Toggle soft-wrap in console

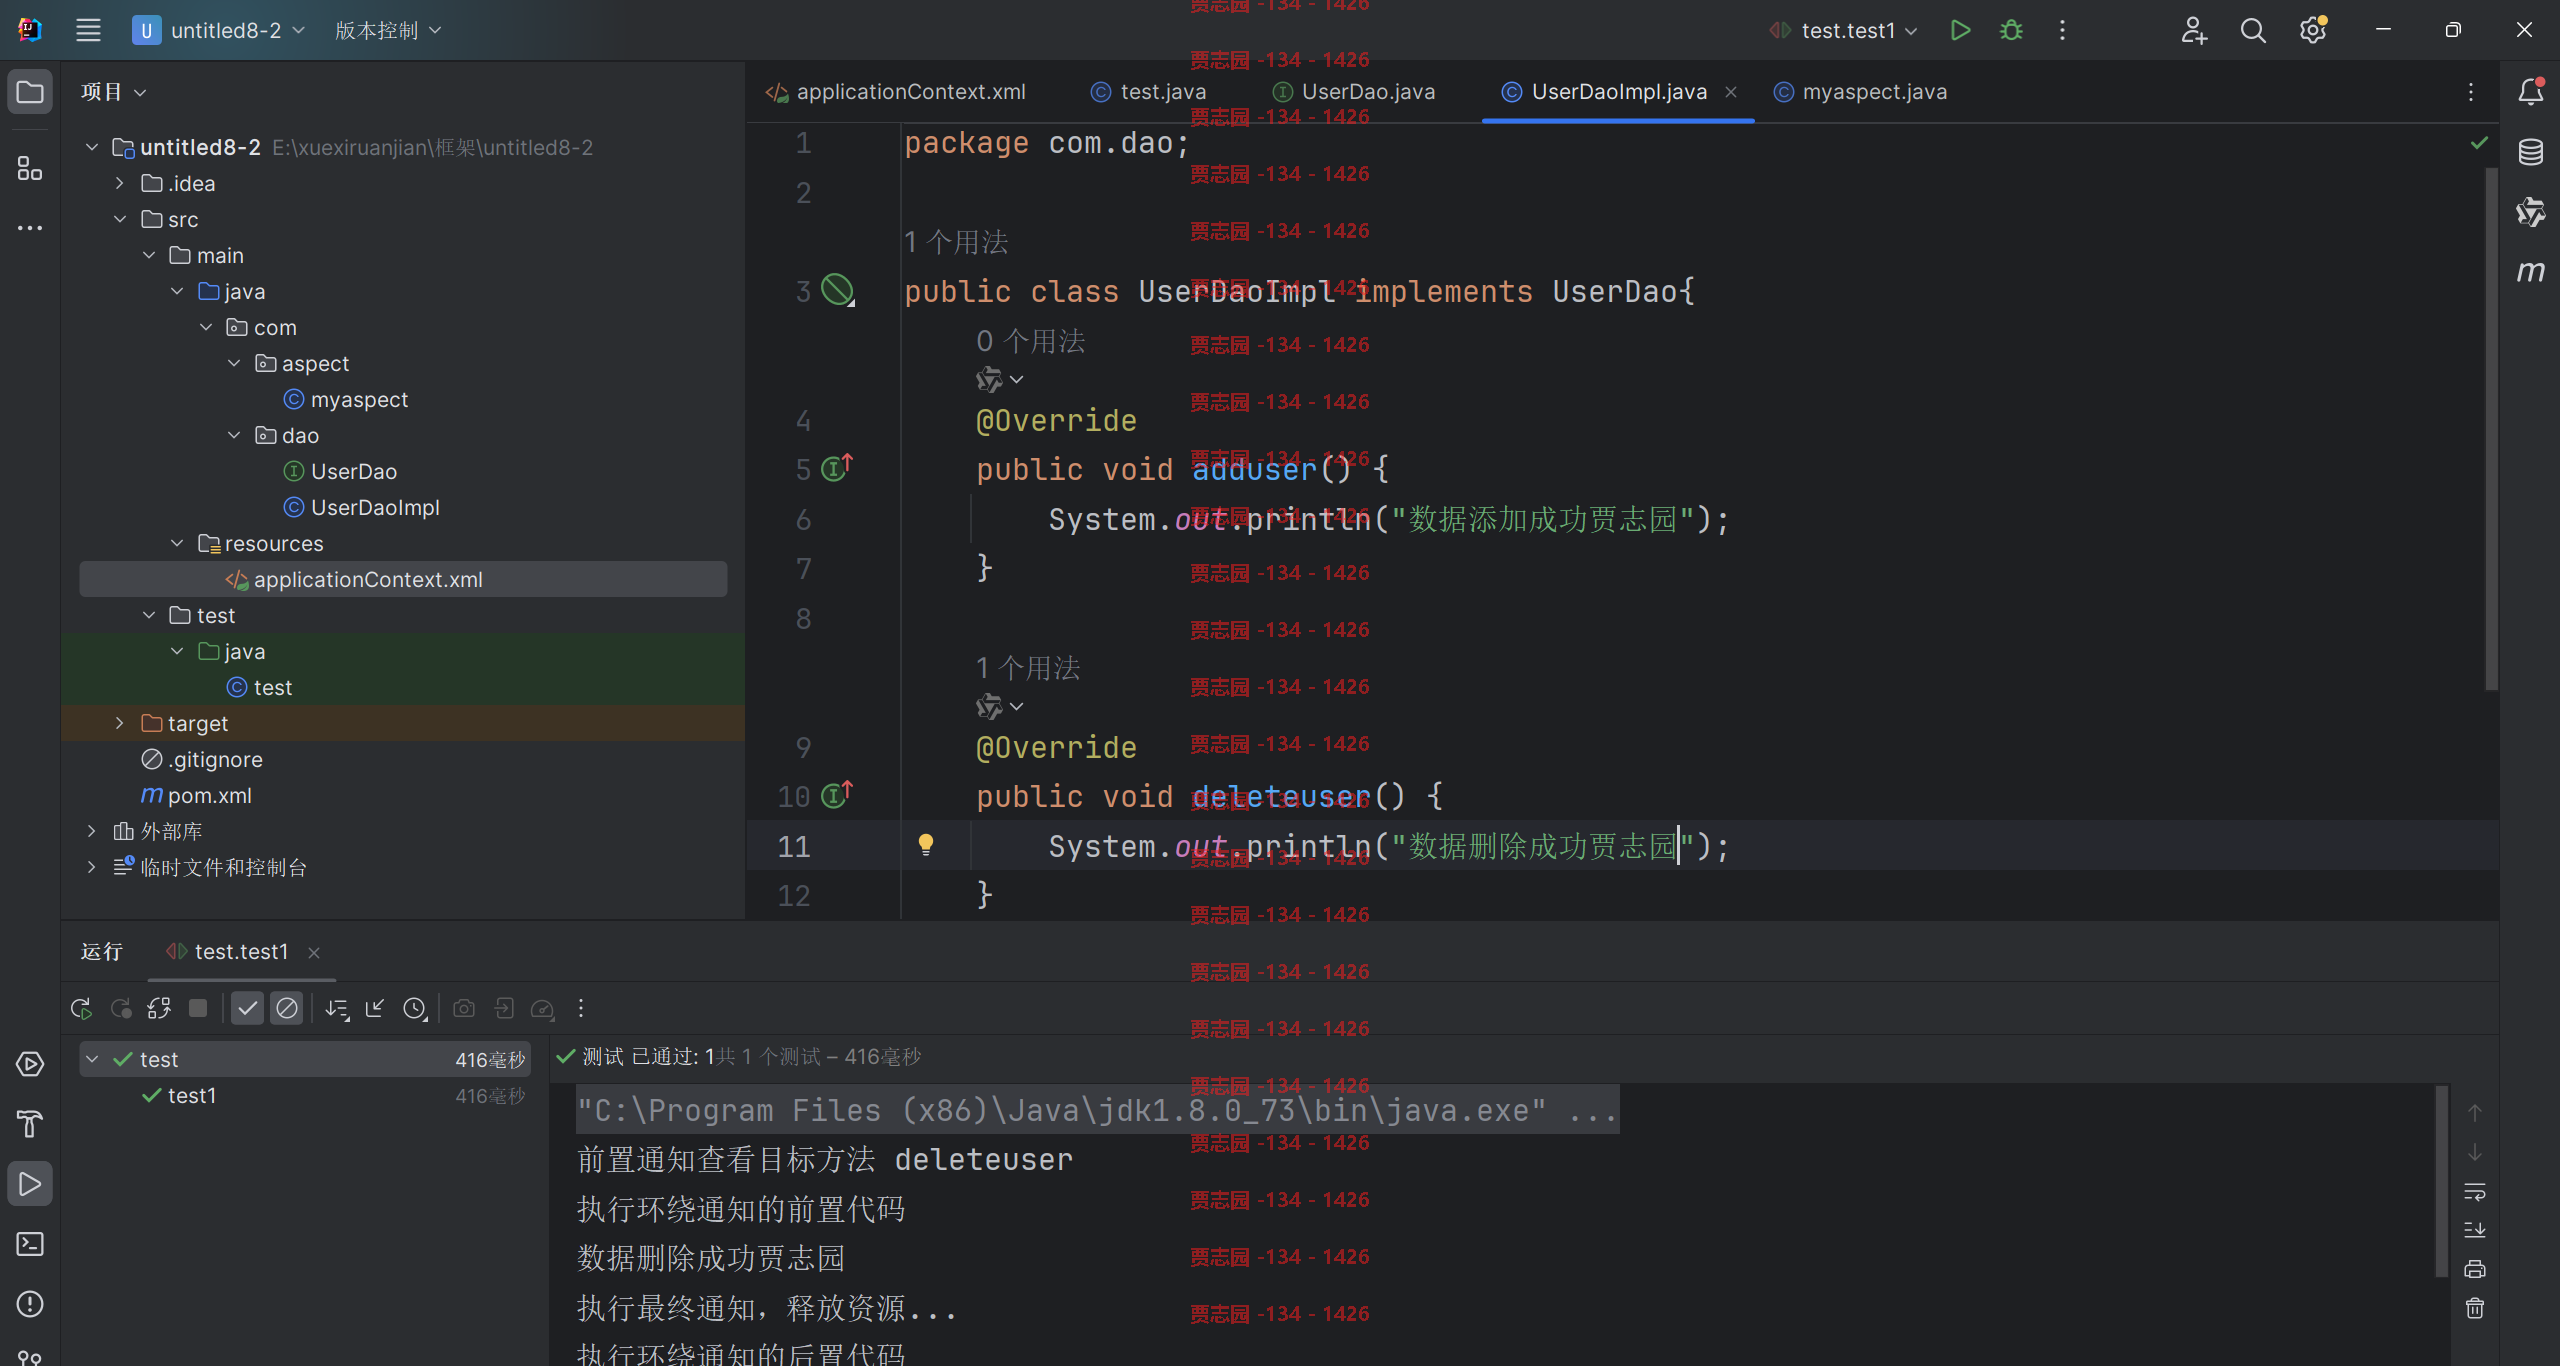pos(2475,1191)
